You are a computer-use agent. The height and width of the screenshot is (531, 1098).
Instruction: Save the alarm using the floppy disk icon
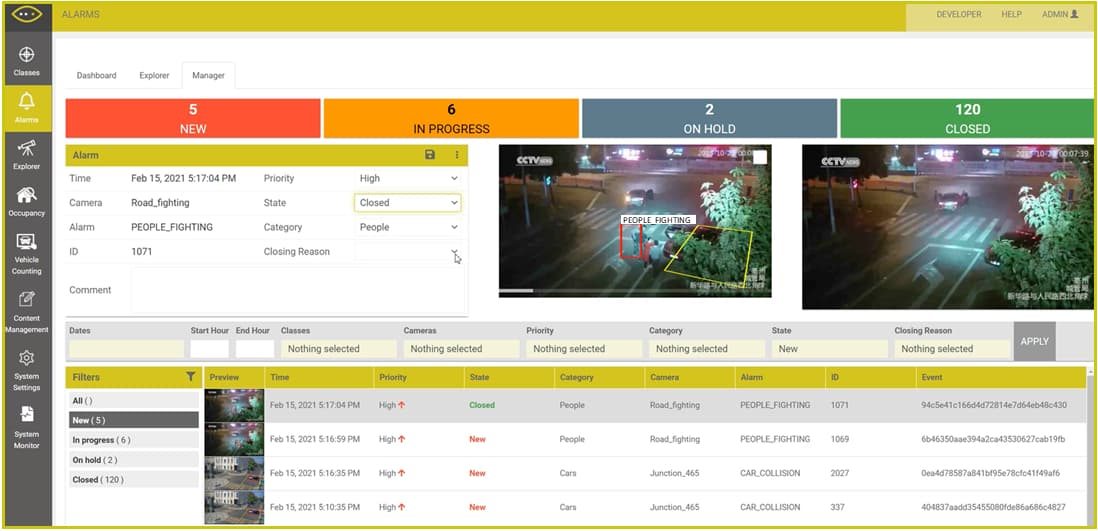pos(430,155)
